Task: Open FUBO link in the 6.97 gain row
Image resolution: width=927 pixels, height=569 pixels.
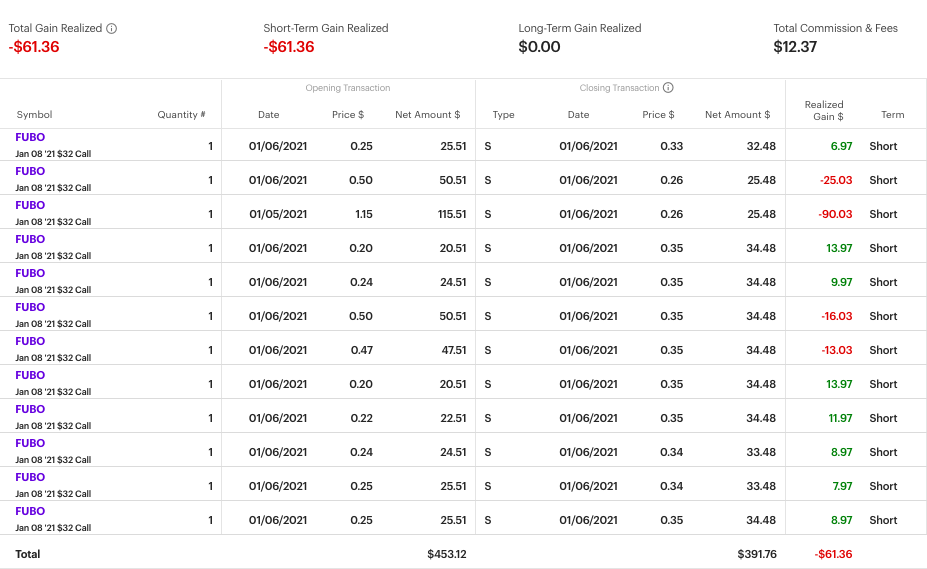Action: (30, 137)
